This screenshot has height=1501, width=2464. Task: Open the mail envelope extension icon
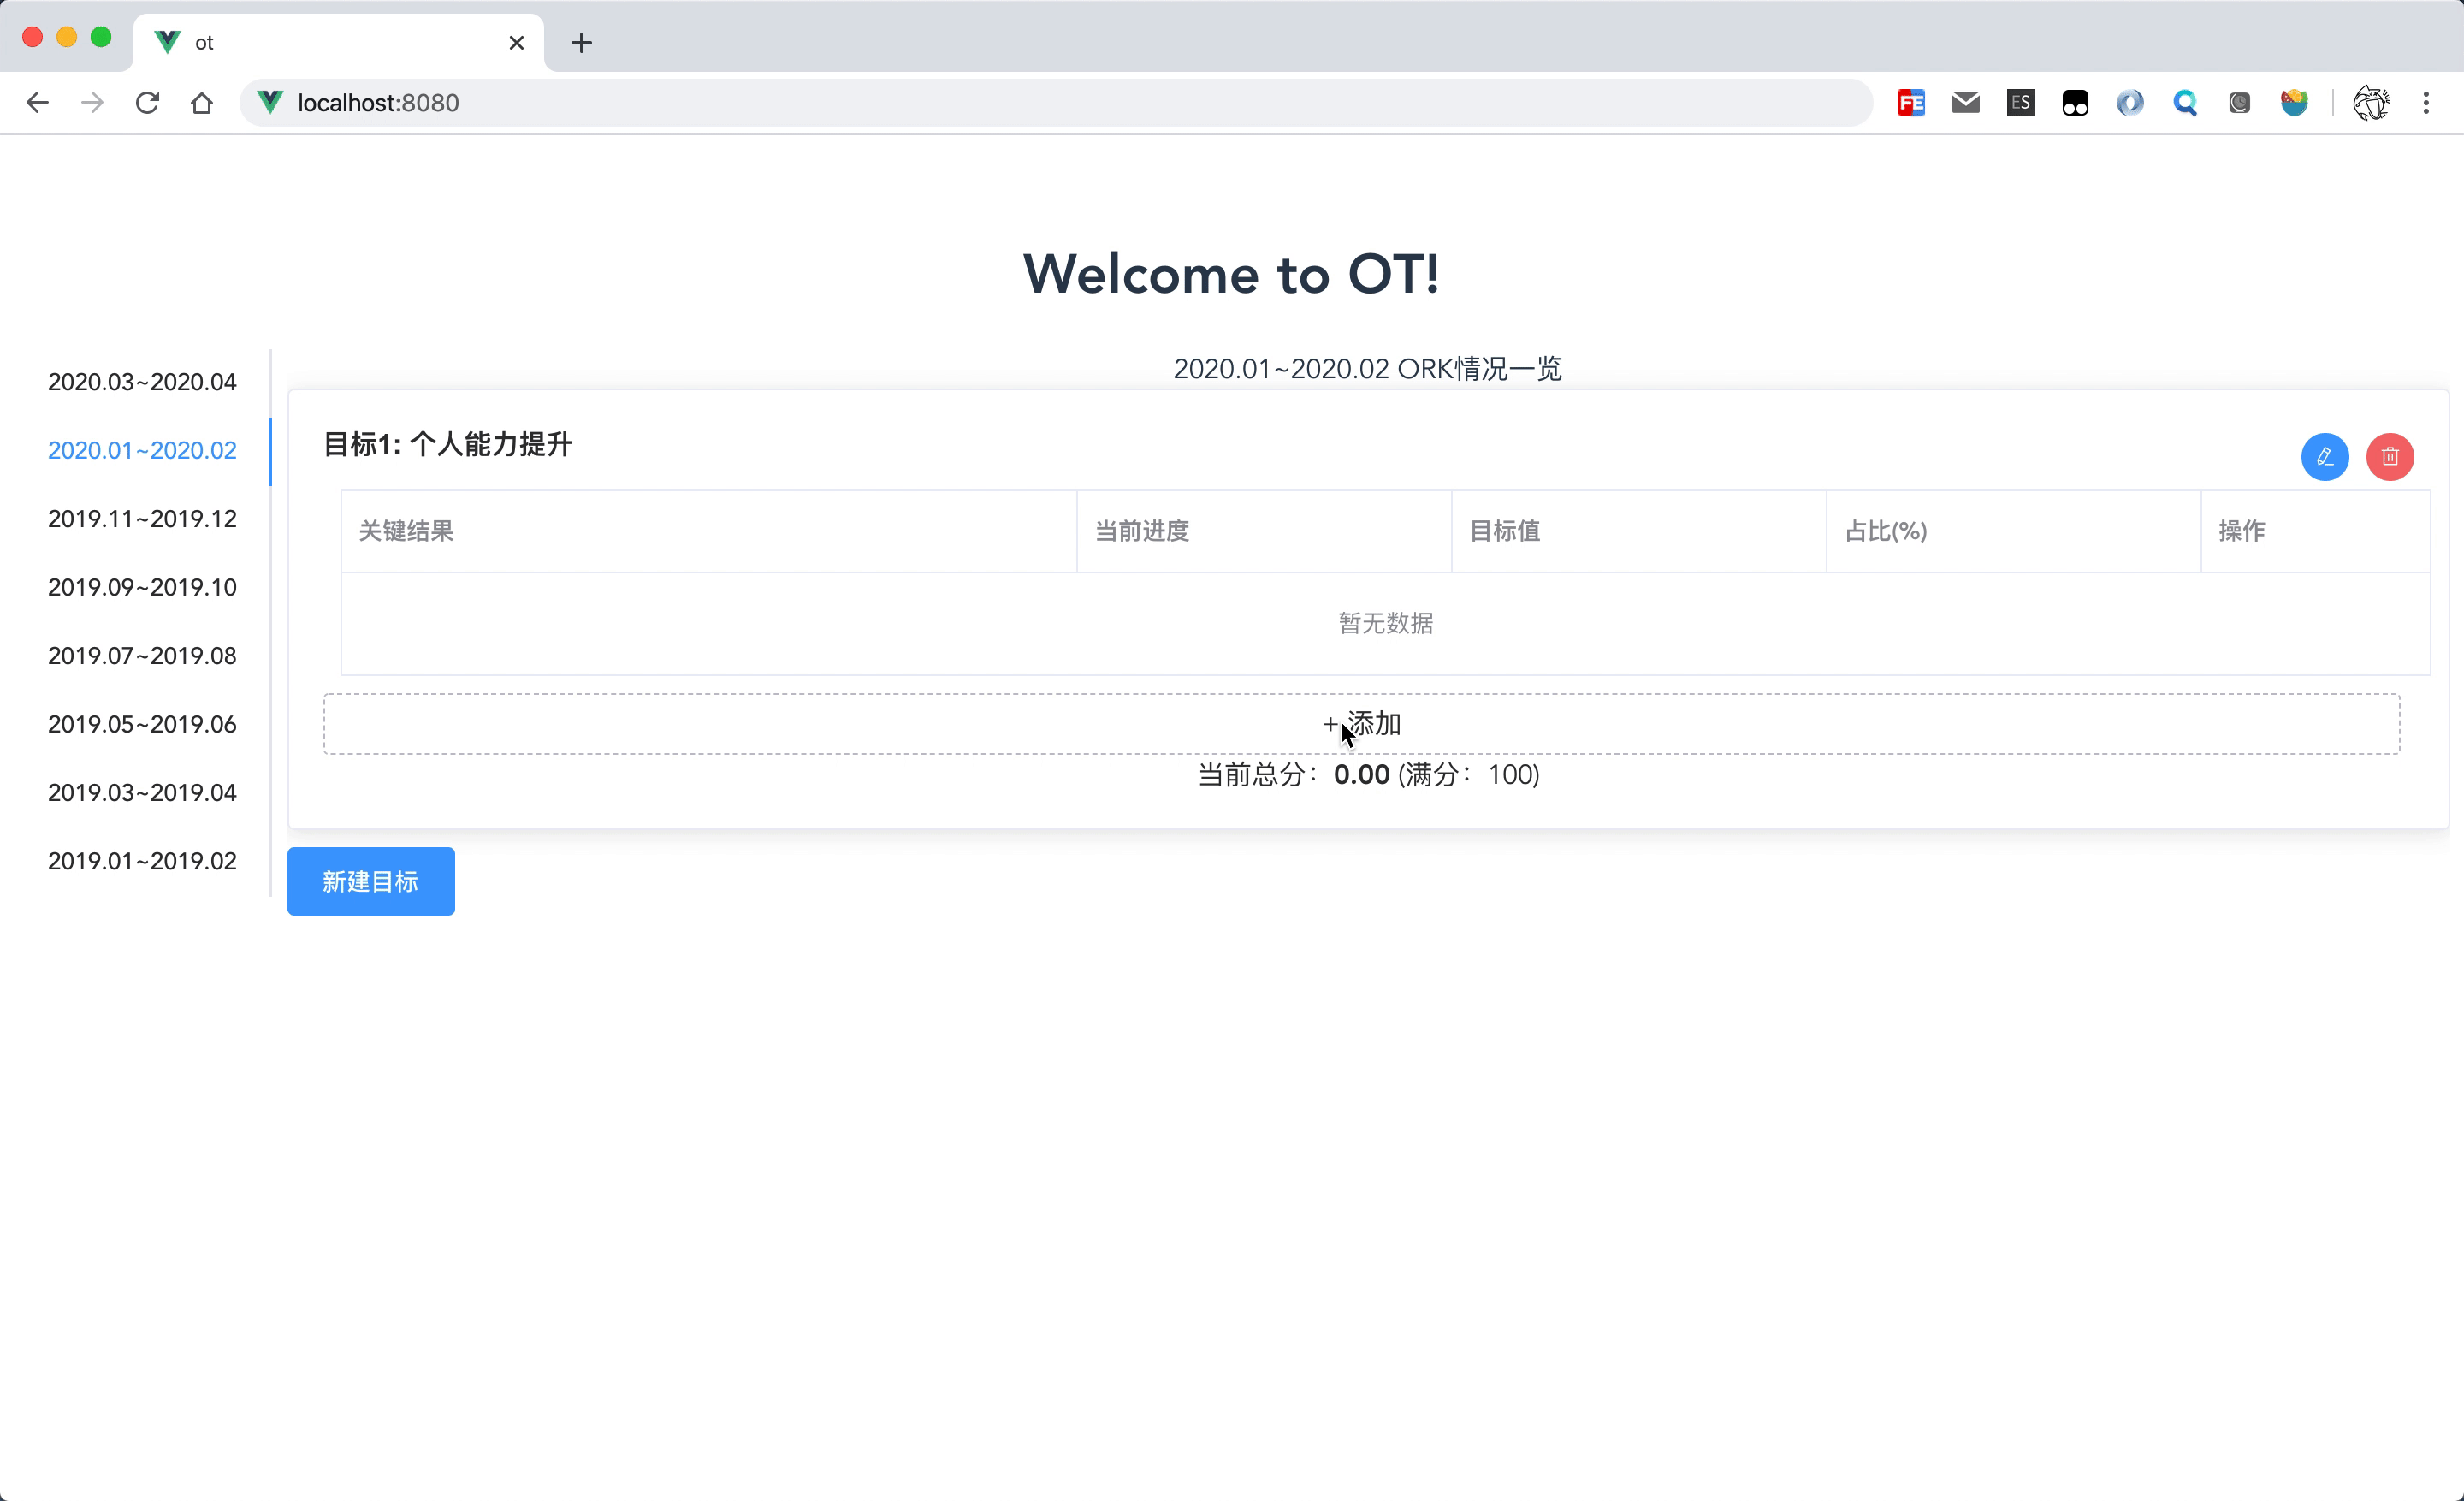click(x=1965, y=103)
